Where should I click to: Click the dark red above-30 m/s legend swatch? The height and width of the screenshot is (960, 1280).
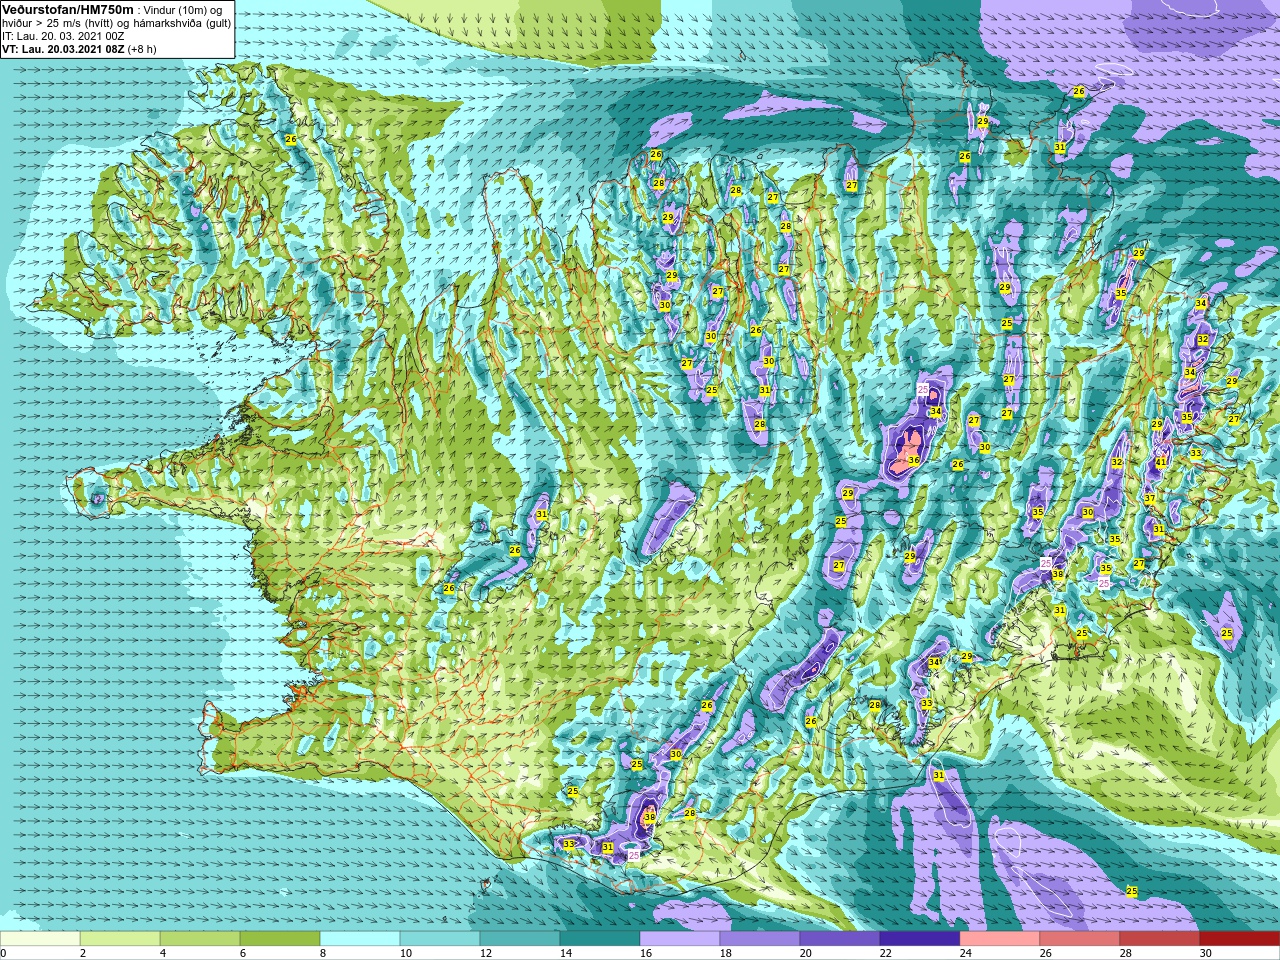click(1240, 939)
